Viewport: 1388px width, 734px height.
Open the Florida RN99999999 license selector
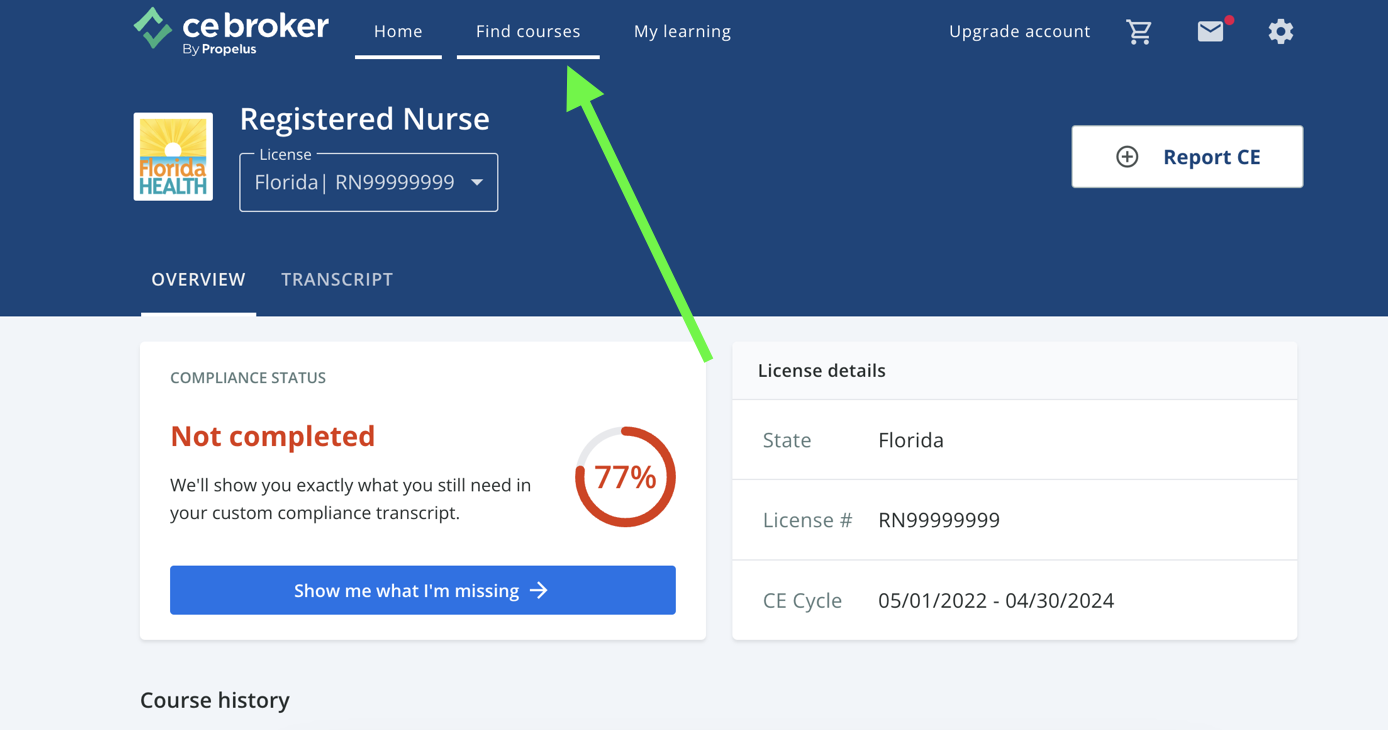pos(354,182)
